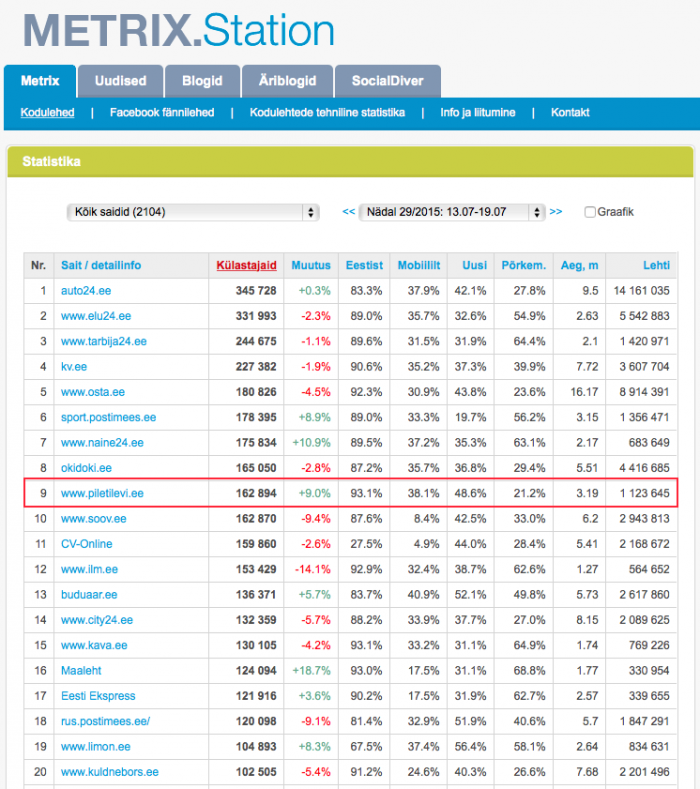
Task: Open www.limon.ee site details
Action: (96, 746)
